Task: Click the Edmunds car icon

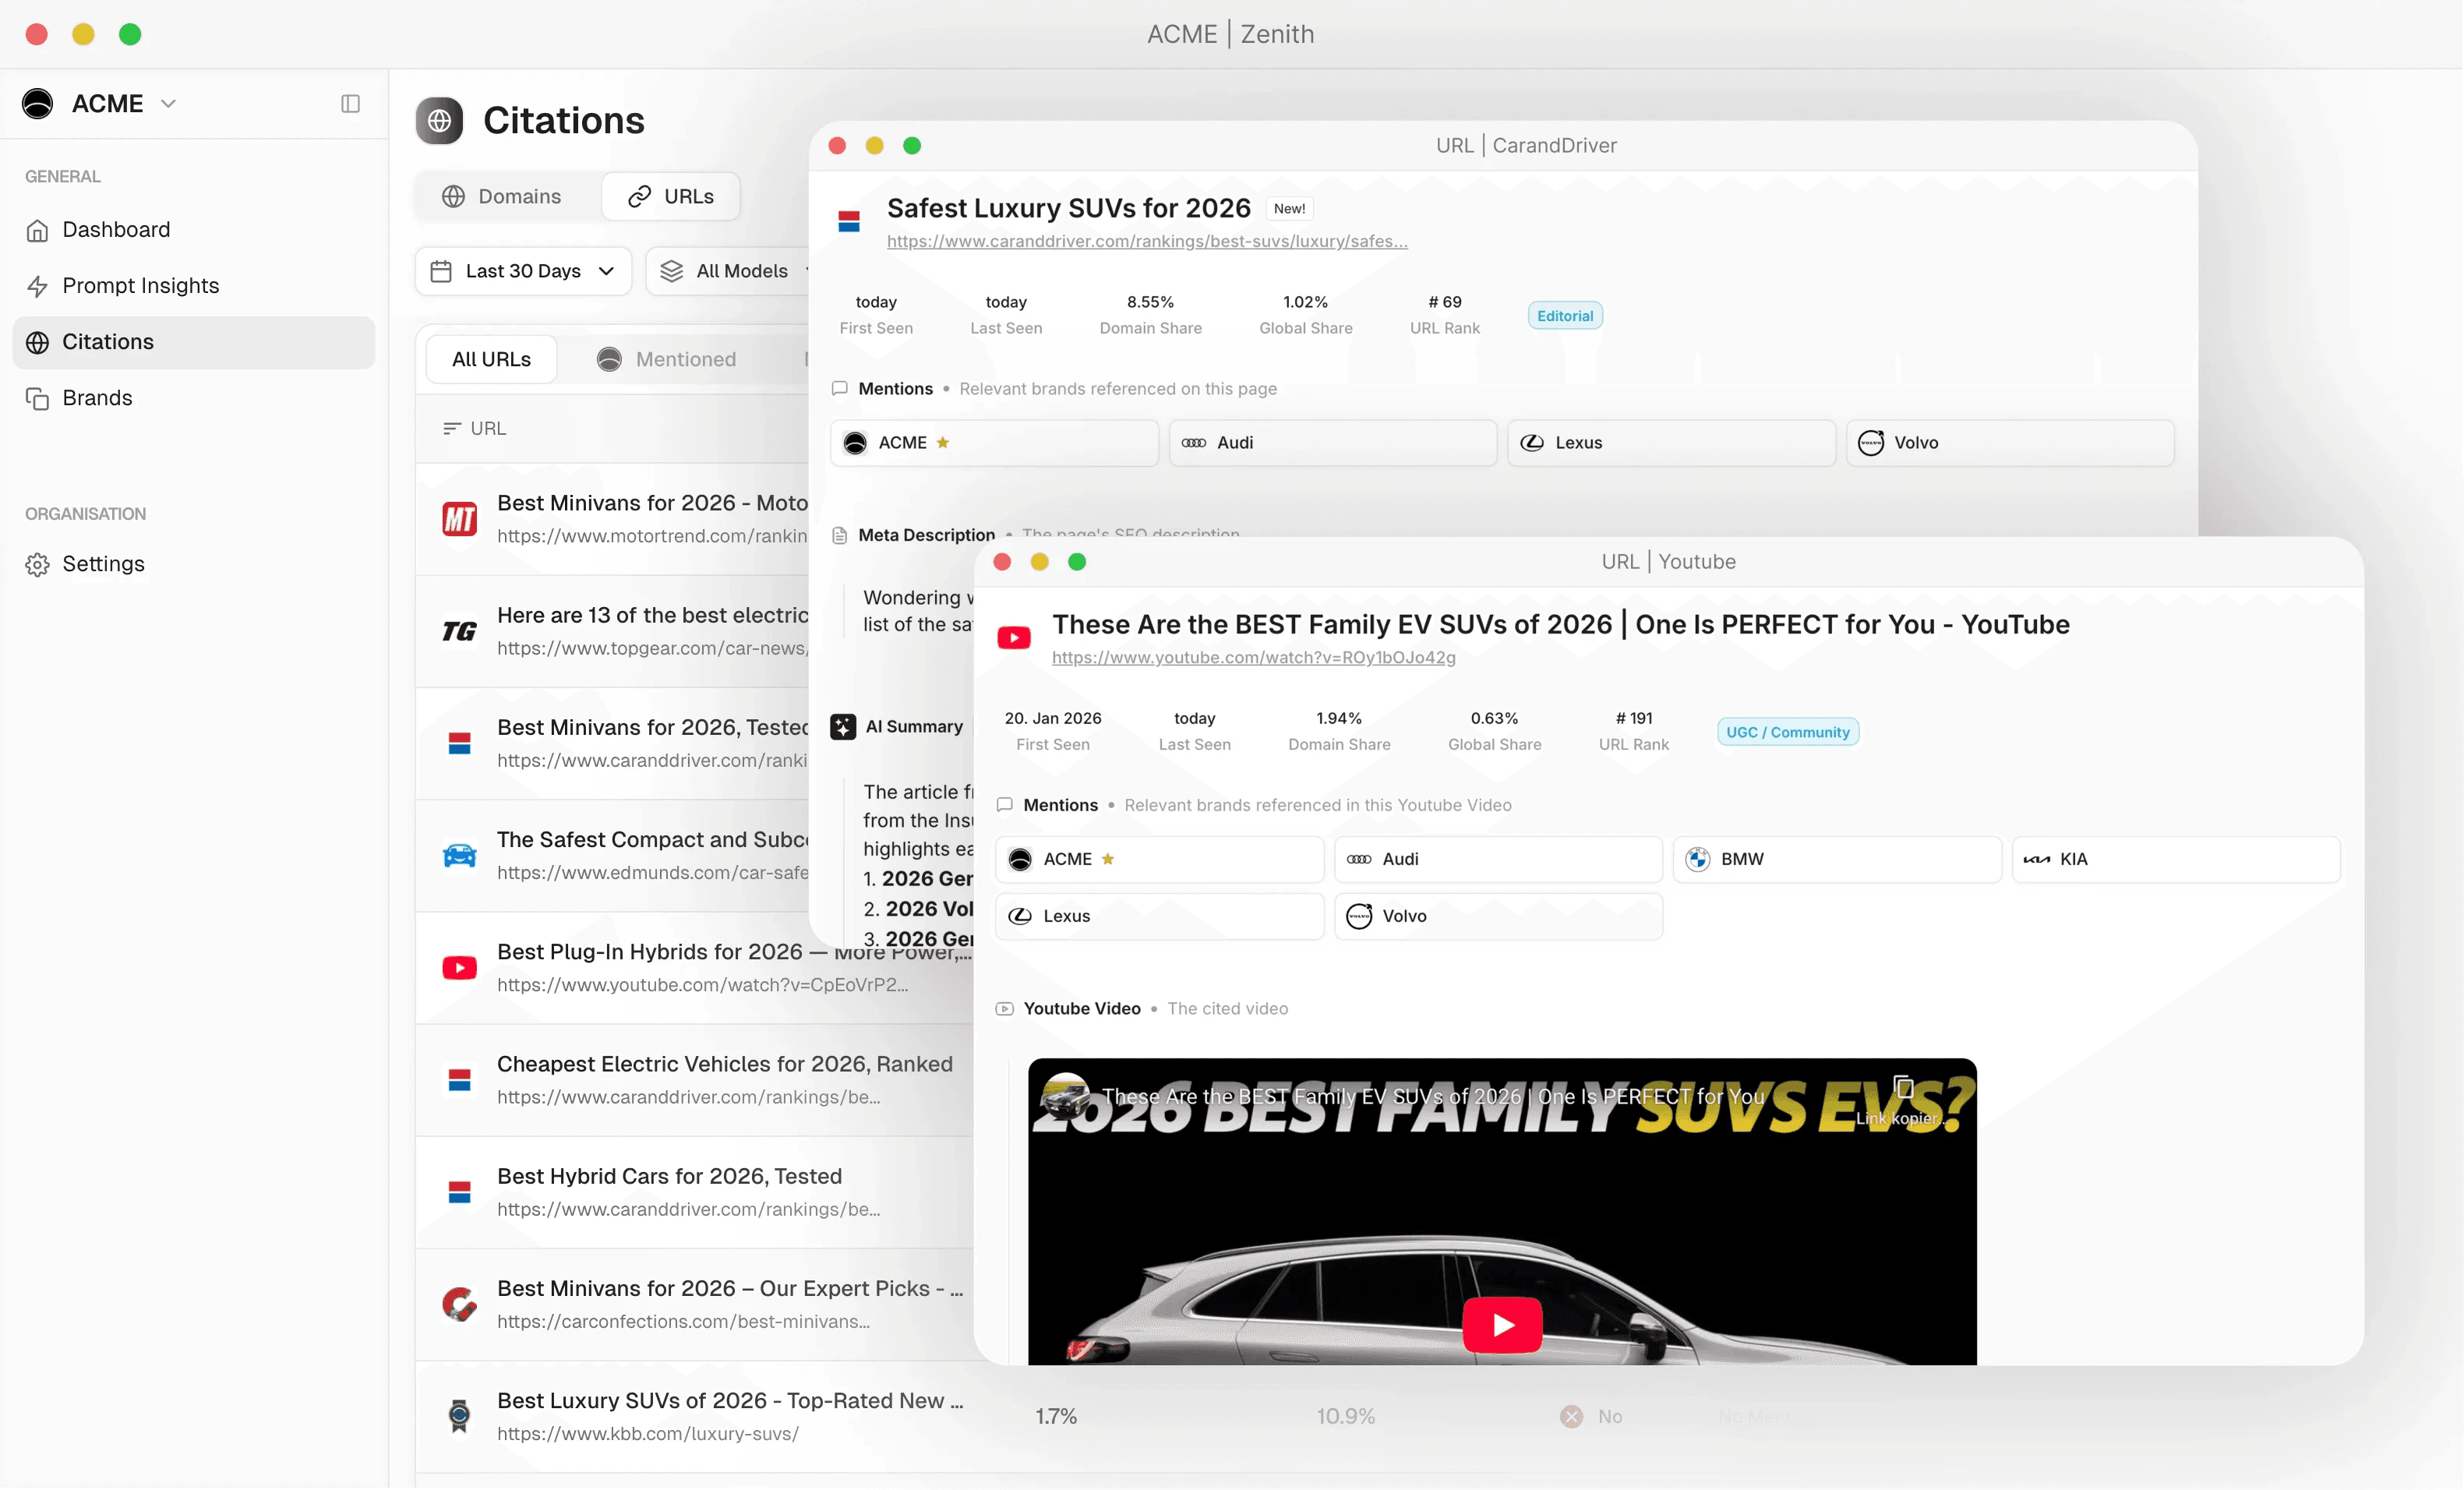Action: pos(459,856)
